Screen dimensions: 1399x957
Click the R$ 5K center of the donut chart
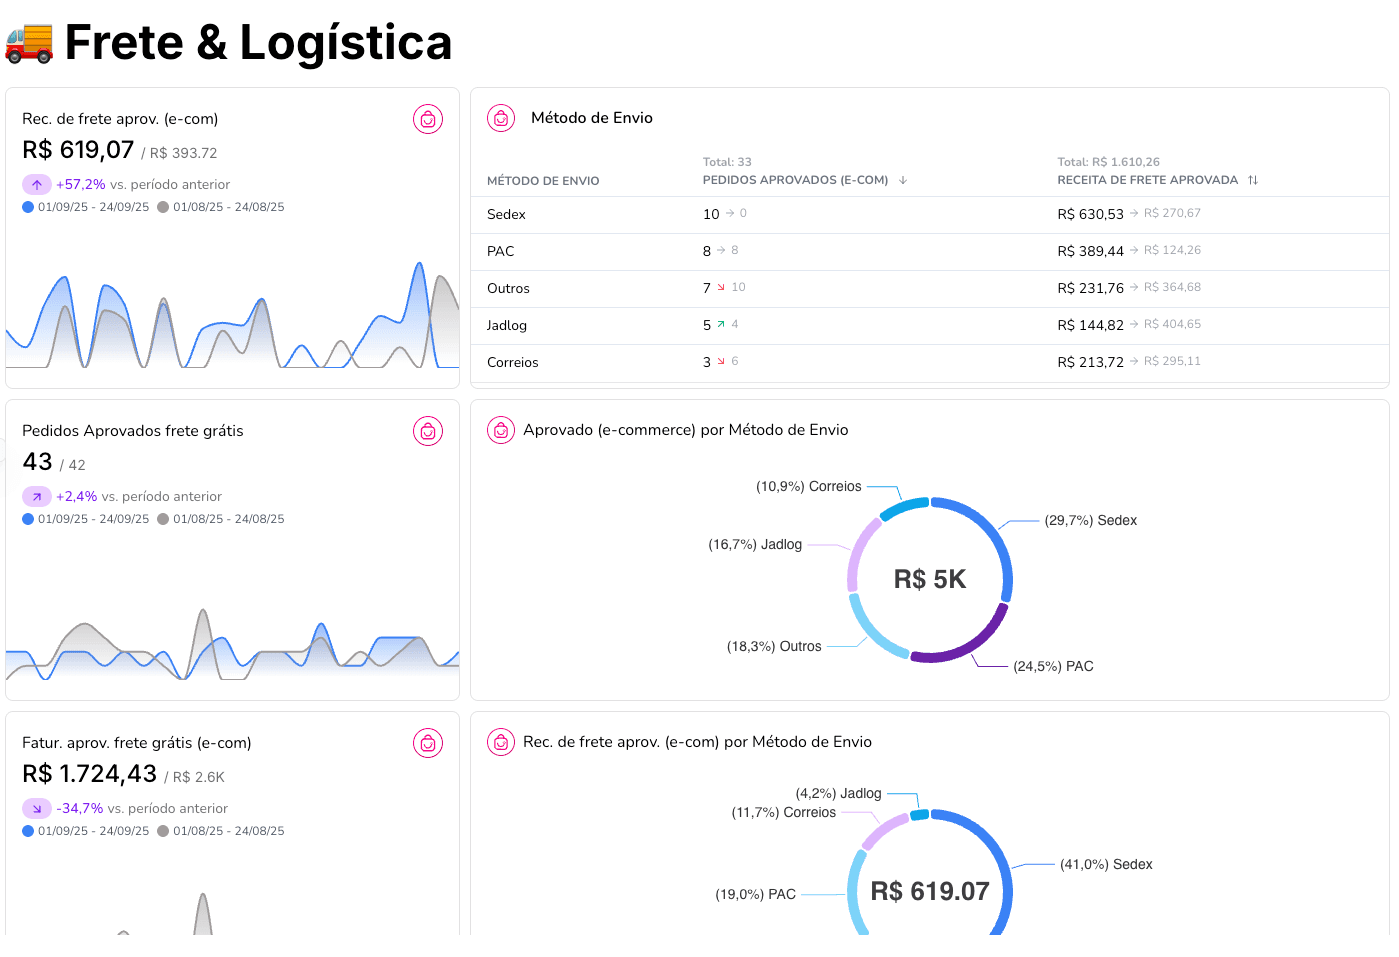tap(930, 579)
